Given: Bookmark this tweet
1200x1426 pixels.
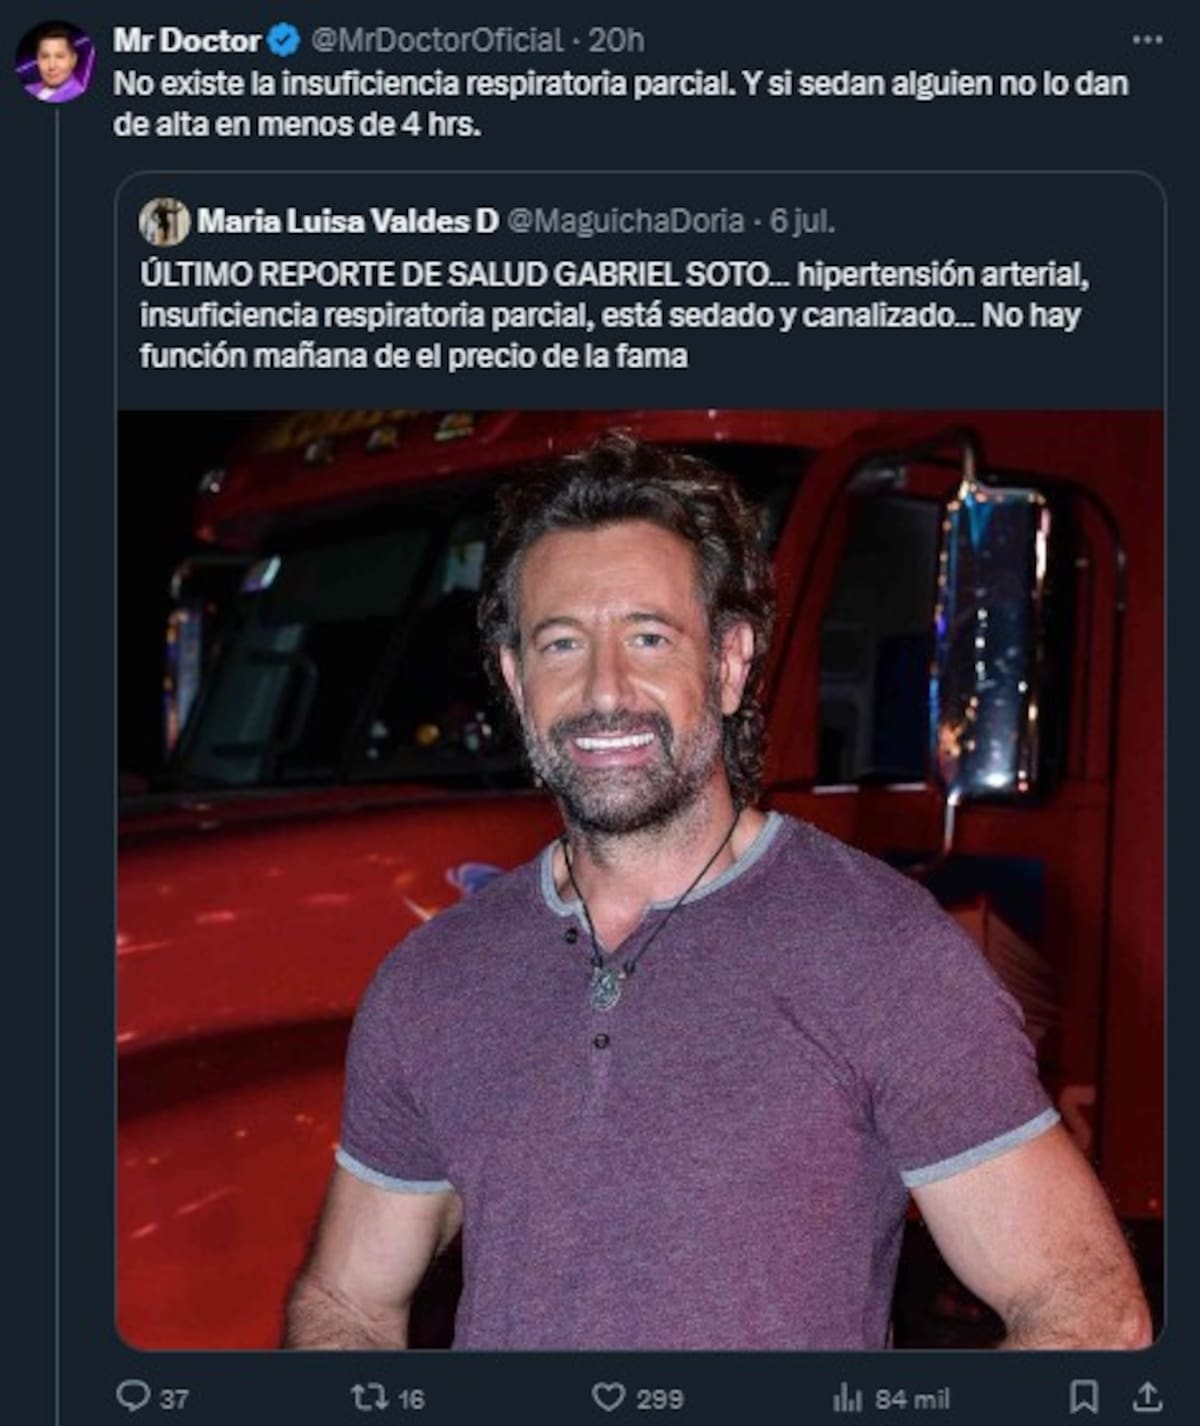Looking at the screenshot, I should click(1084, 1395).
